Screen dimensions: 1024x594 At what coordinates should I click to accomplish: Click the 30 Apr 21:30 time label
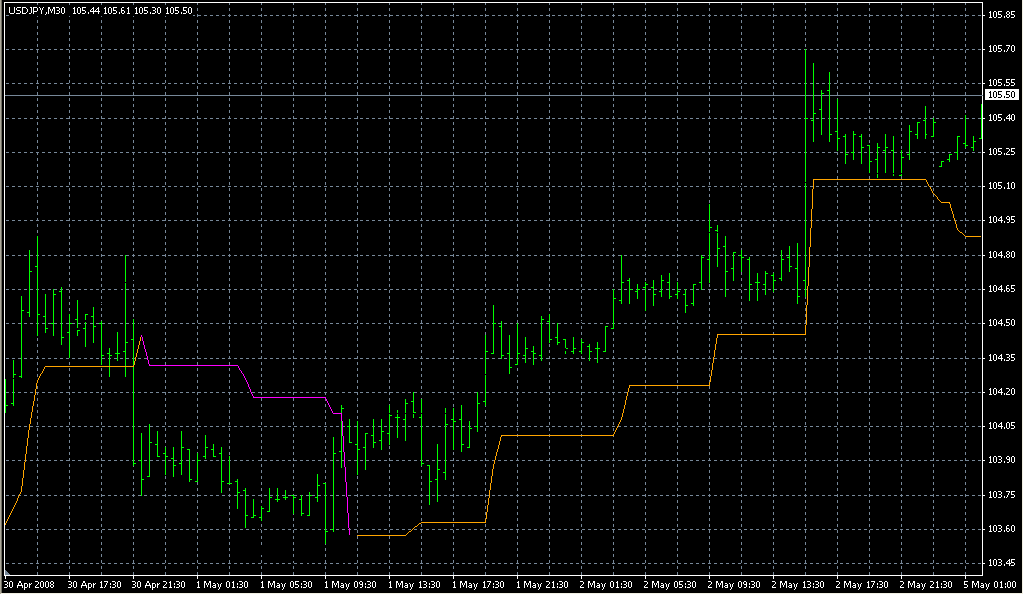159,585
